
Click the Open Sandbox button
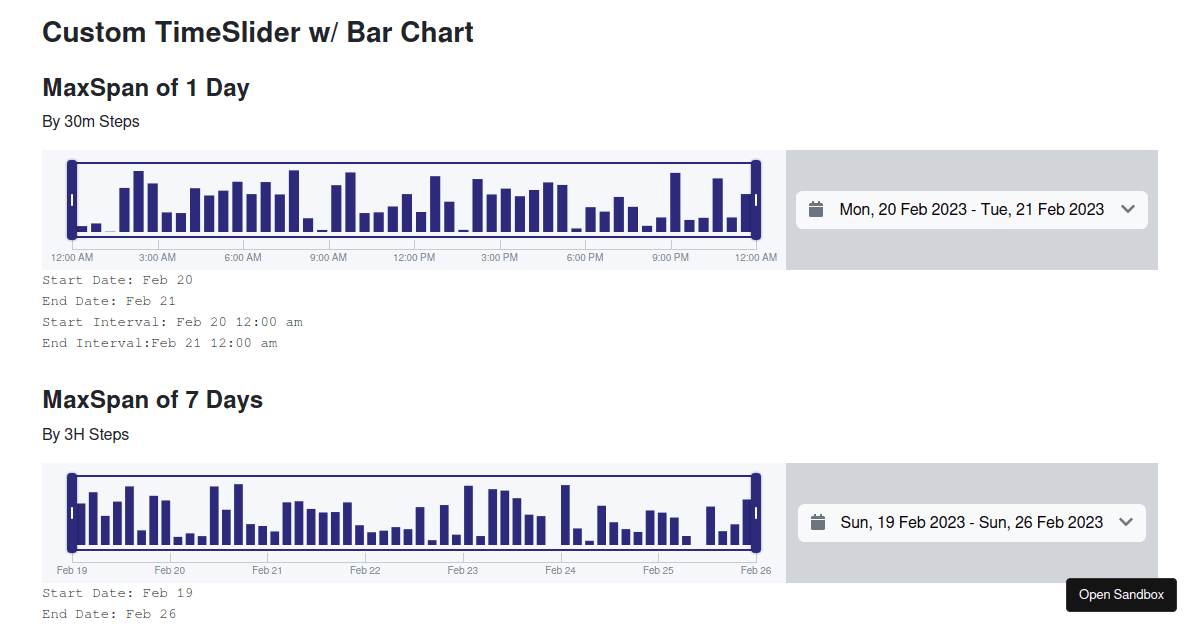(1121, 595)
